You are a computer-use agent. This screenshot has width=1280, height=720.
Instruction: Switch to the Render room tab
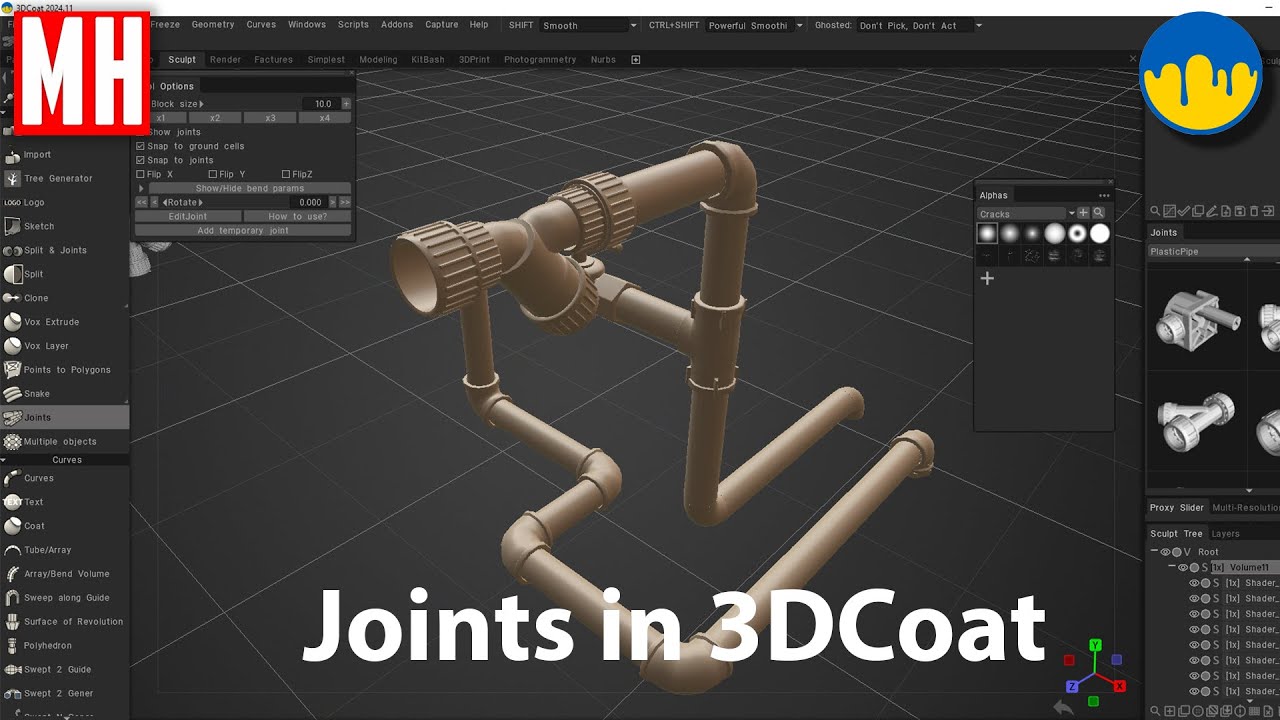(224, 59)
